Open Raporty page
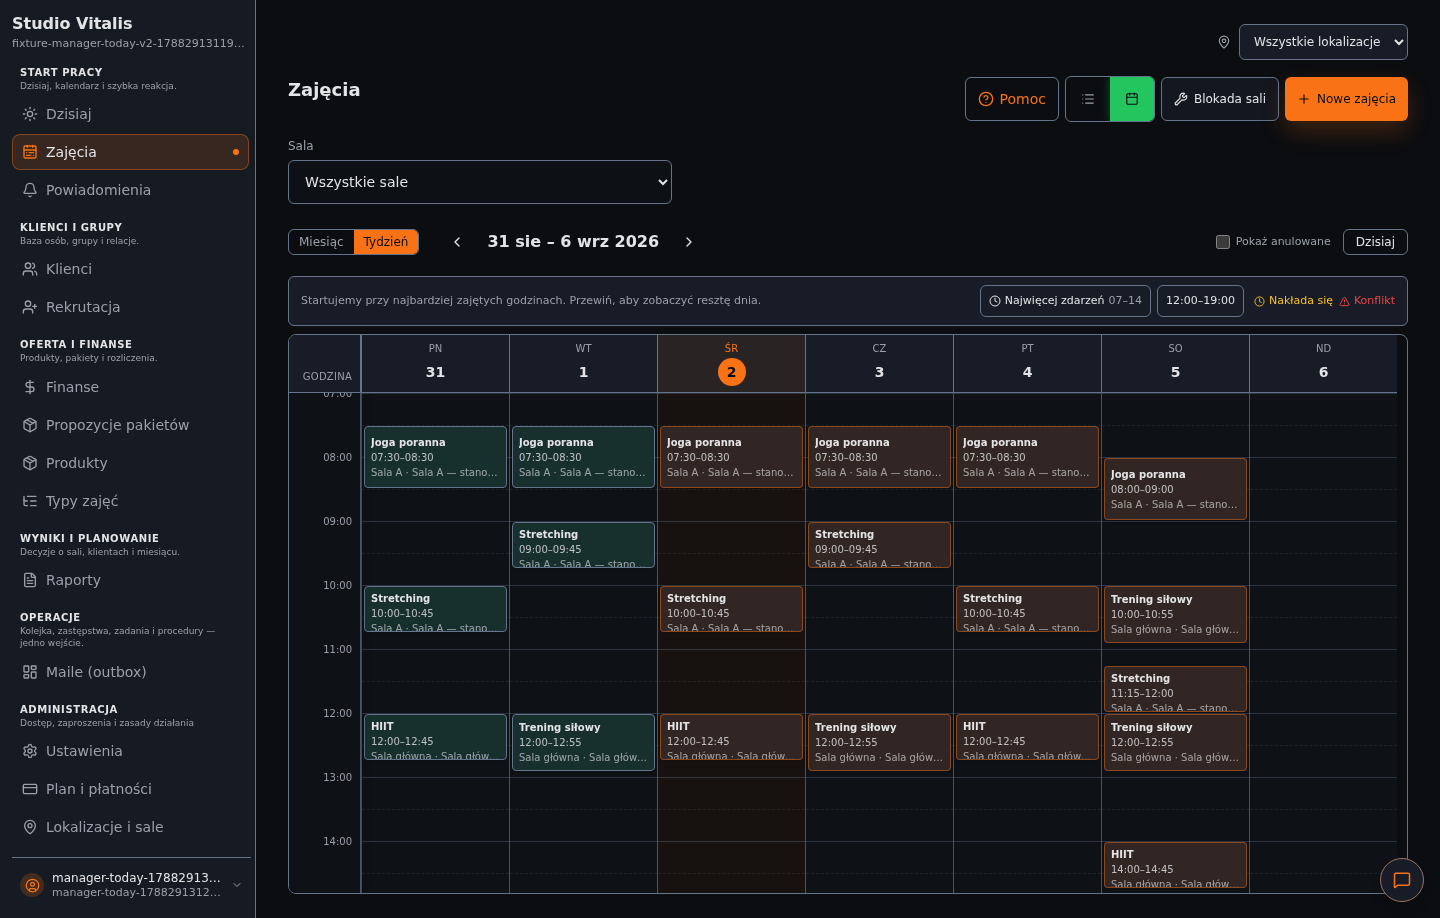The width and height of the screenshot is (1440, 918). click(x=130, y=580)
